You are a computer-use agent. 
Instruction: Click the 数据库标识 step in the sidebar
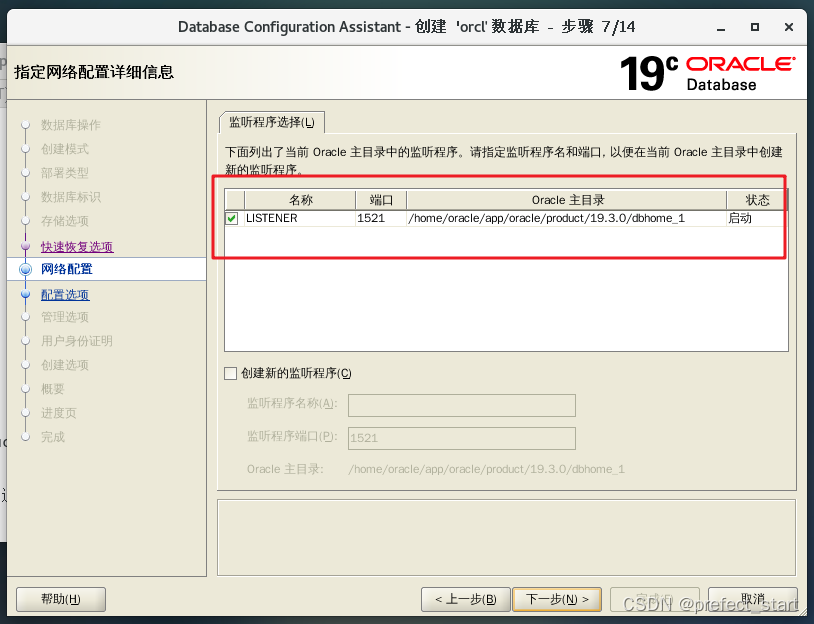[x=71, y=197]
